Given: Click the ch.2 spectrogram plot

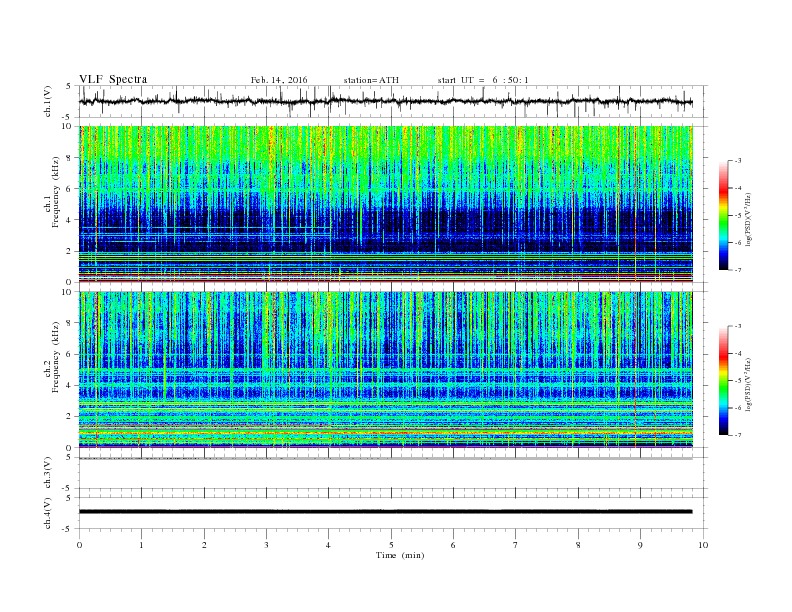Looking at the screenshot, I should (385, 370).
